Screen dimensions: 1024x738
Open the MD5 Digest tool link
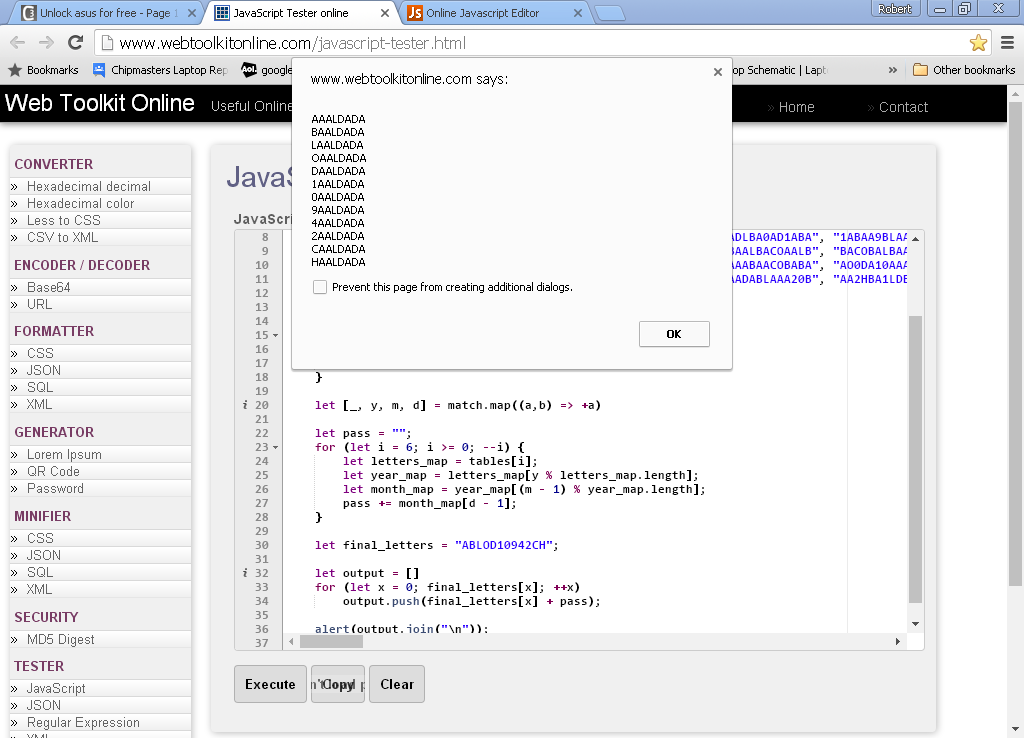tap(61, 639)
